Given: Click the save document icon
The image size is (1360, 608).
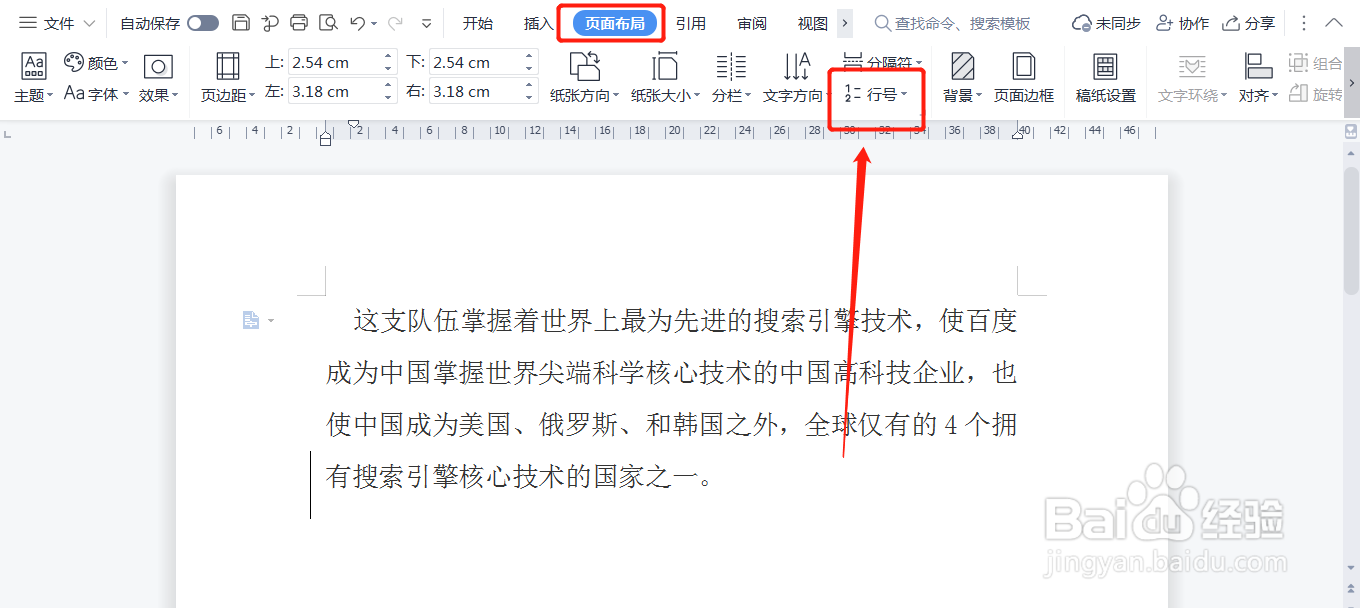Looking at the screenshot, I should click(x=240, y=23).
